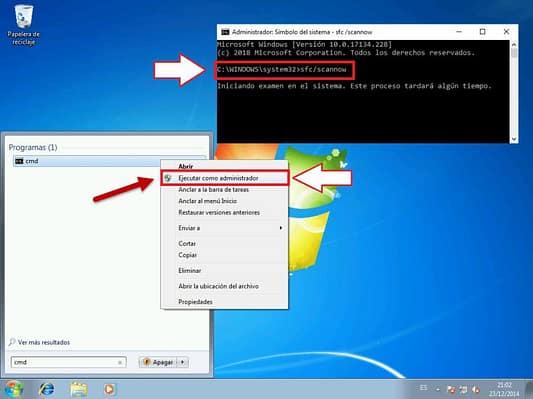The width and height of the screenshot is (533, 399).
Task: Show hidden tray icons arrow
Action: click(x=438, y=389)
